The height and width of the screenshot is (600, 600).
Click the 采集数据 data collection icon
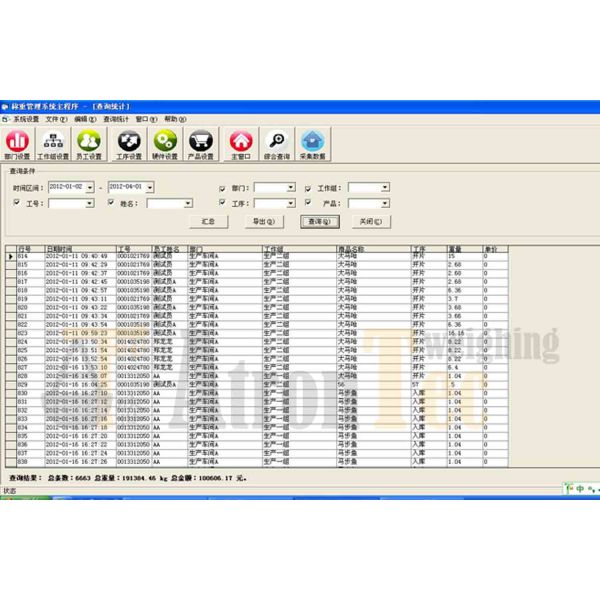point(313,143)
